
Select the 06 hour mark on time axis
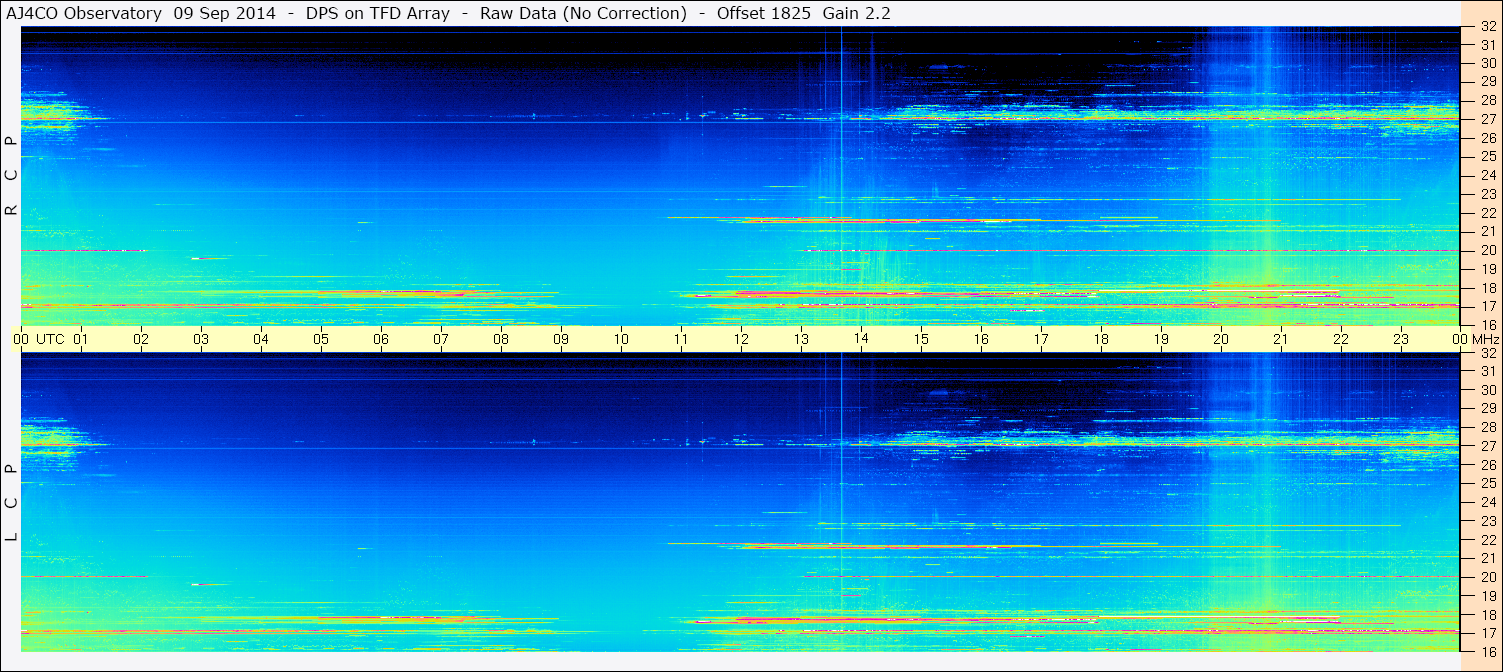(381, 339)
